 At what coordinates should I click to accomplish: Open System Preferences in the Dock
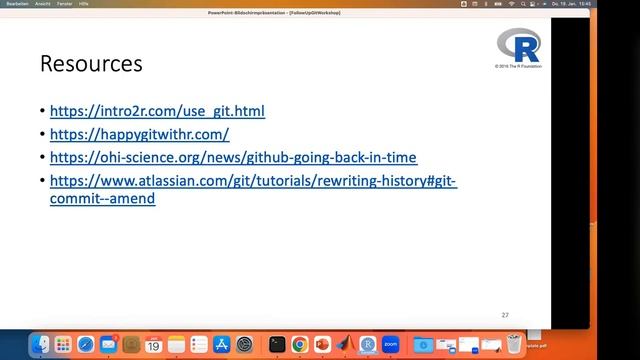244,345
